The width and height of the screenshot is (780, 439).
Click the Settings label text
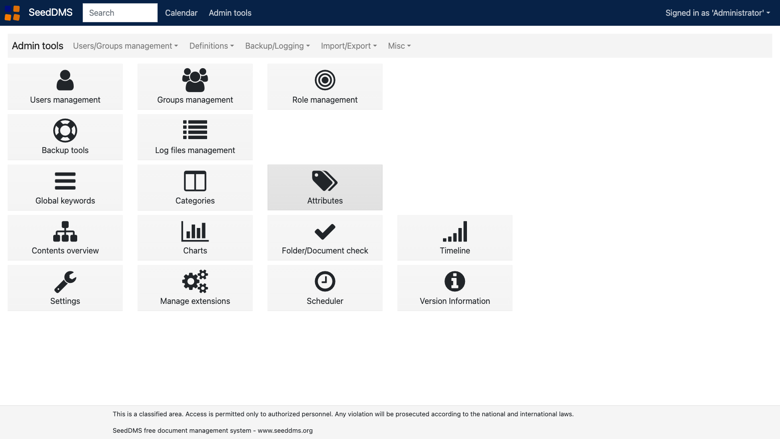[65, 301]
